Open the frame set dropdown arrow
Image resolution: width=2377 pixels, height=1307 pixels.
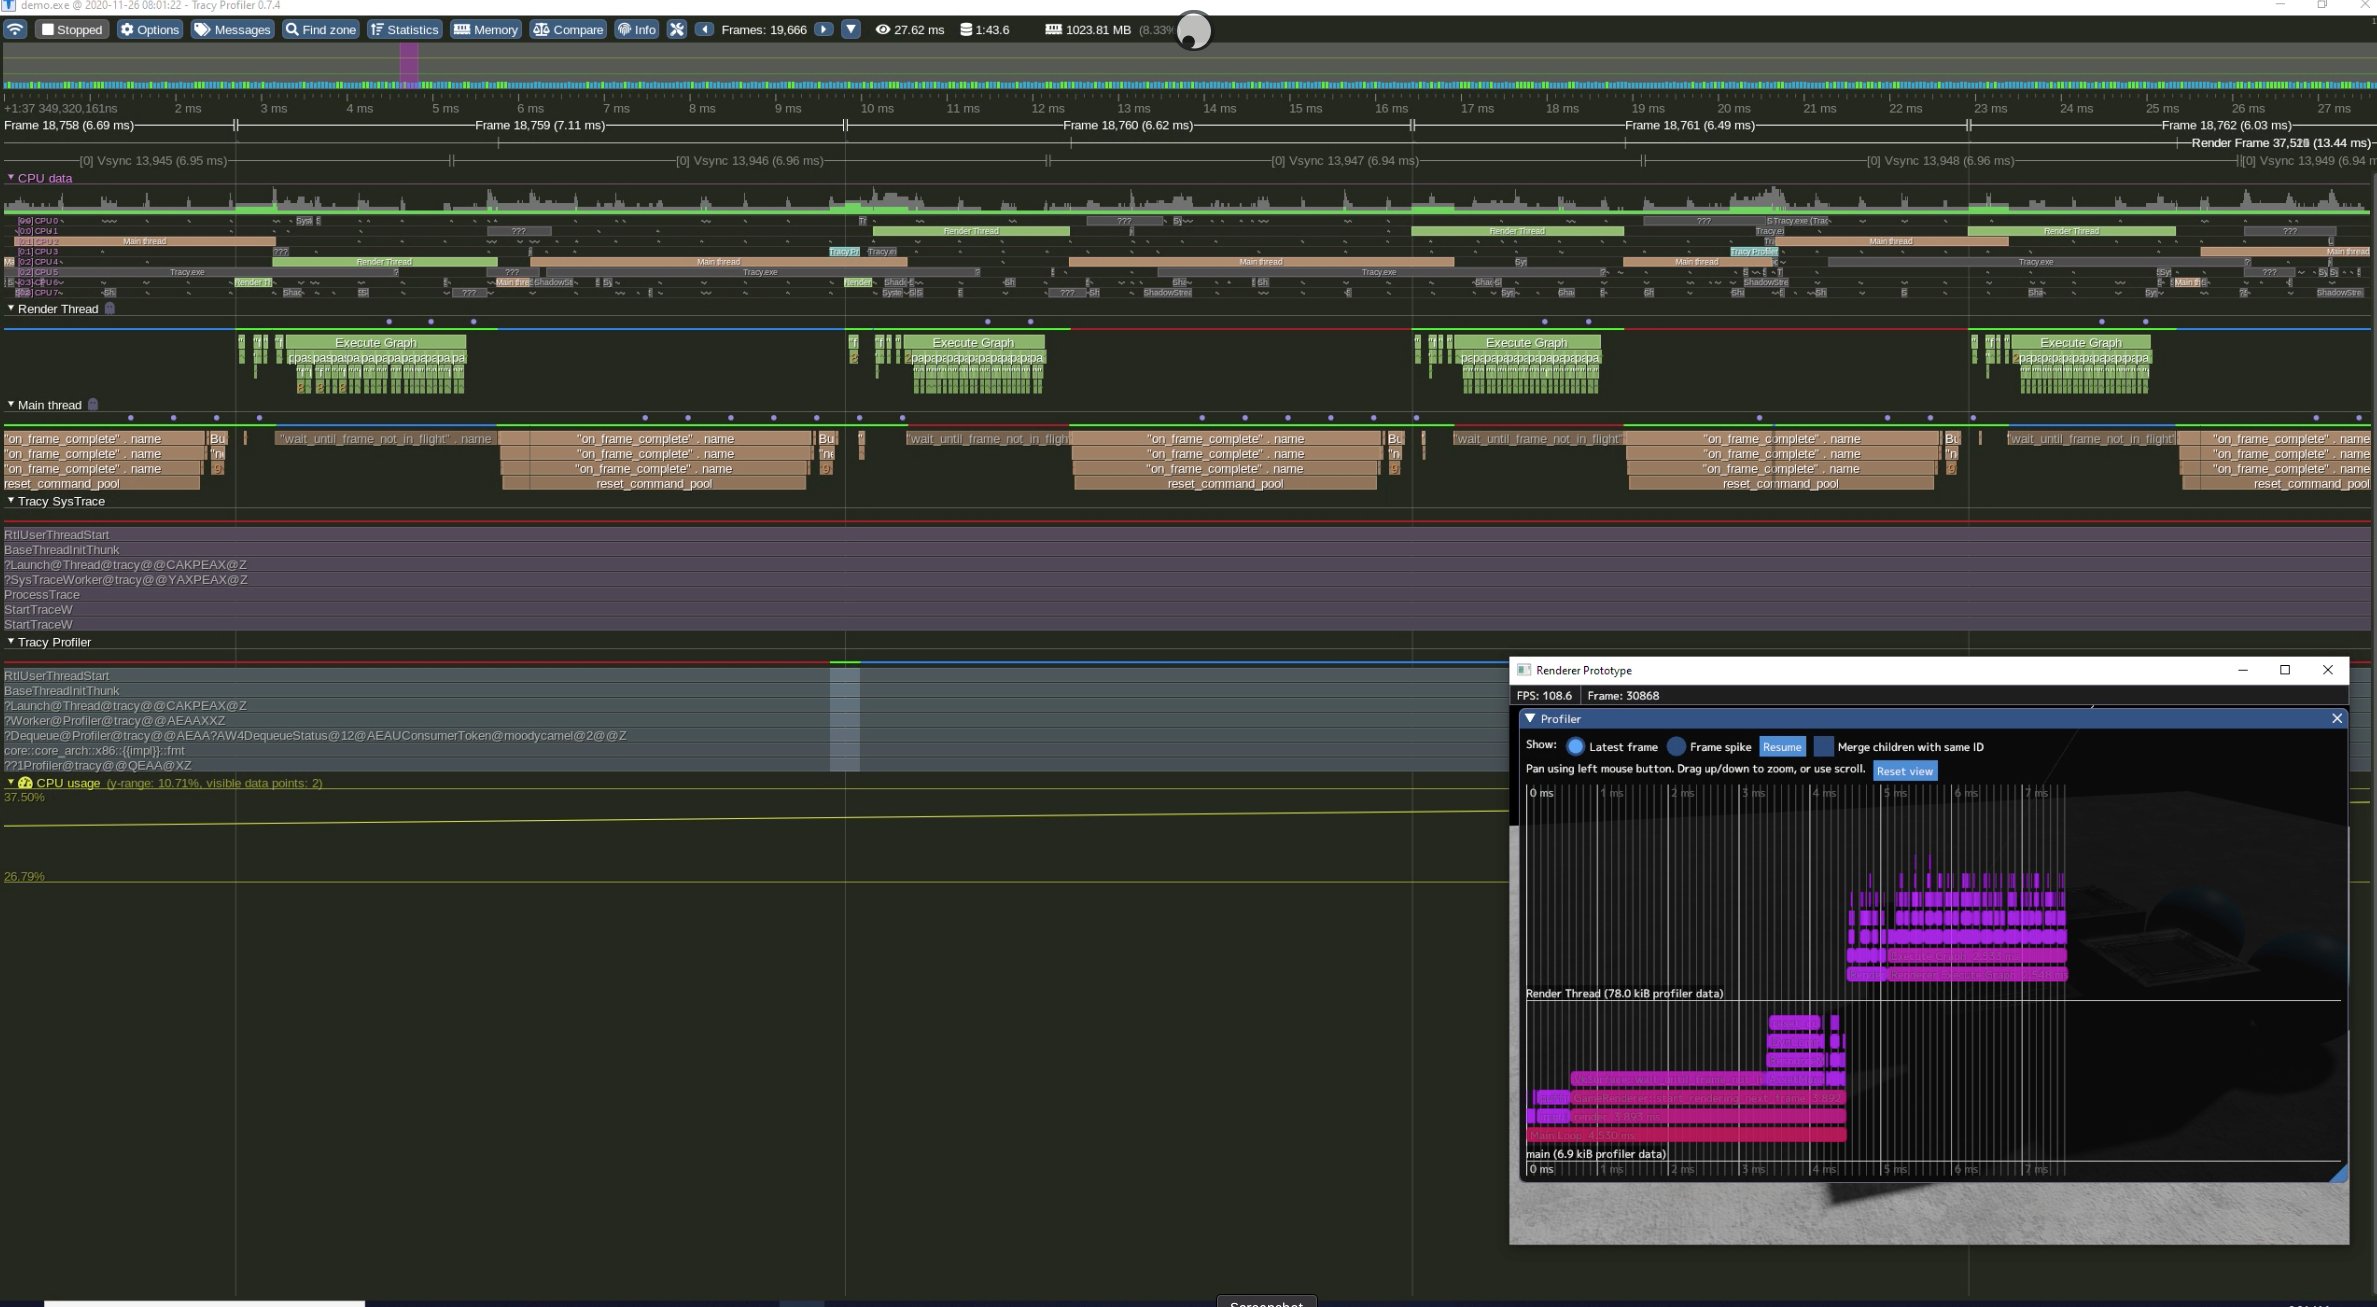851,29
